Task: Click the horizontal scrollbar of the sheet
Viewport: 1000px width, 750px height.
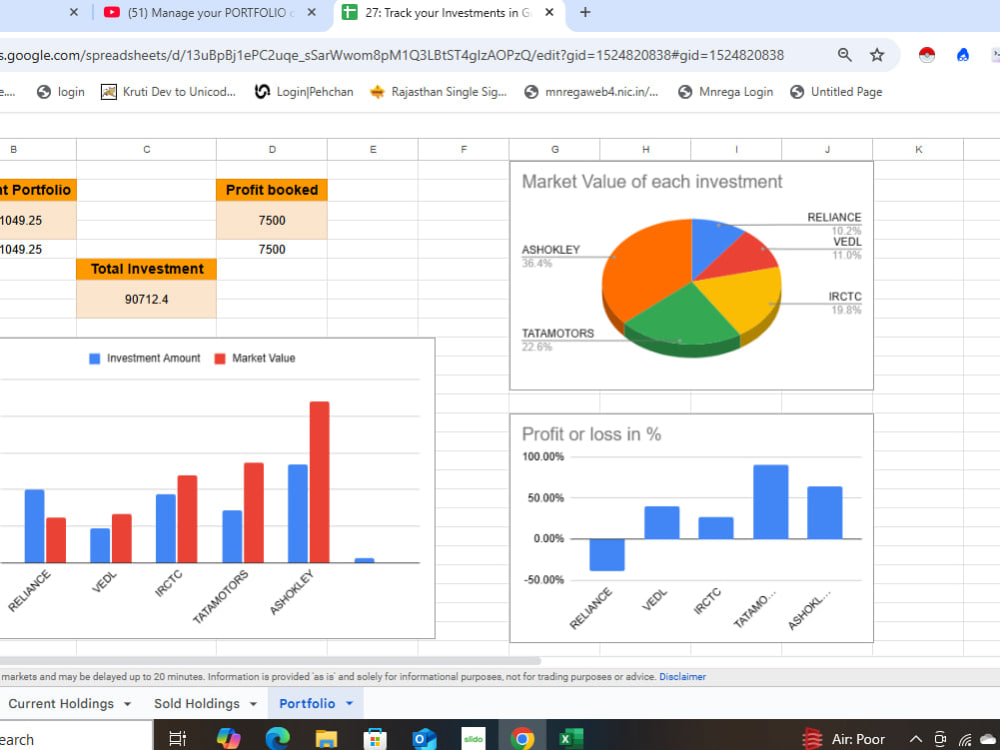Action: pyautogui.click(x=270, y=661)
